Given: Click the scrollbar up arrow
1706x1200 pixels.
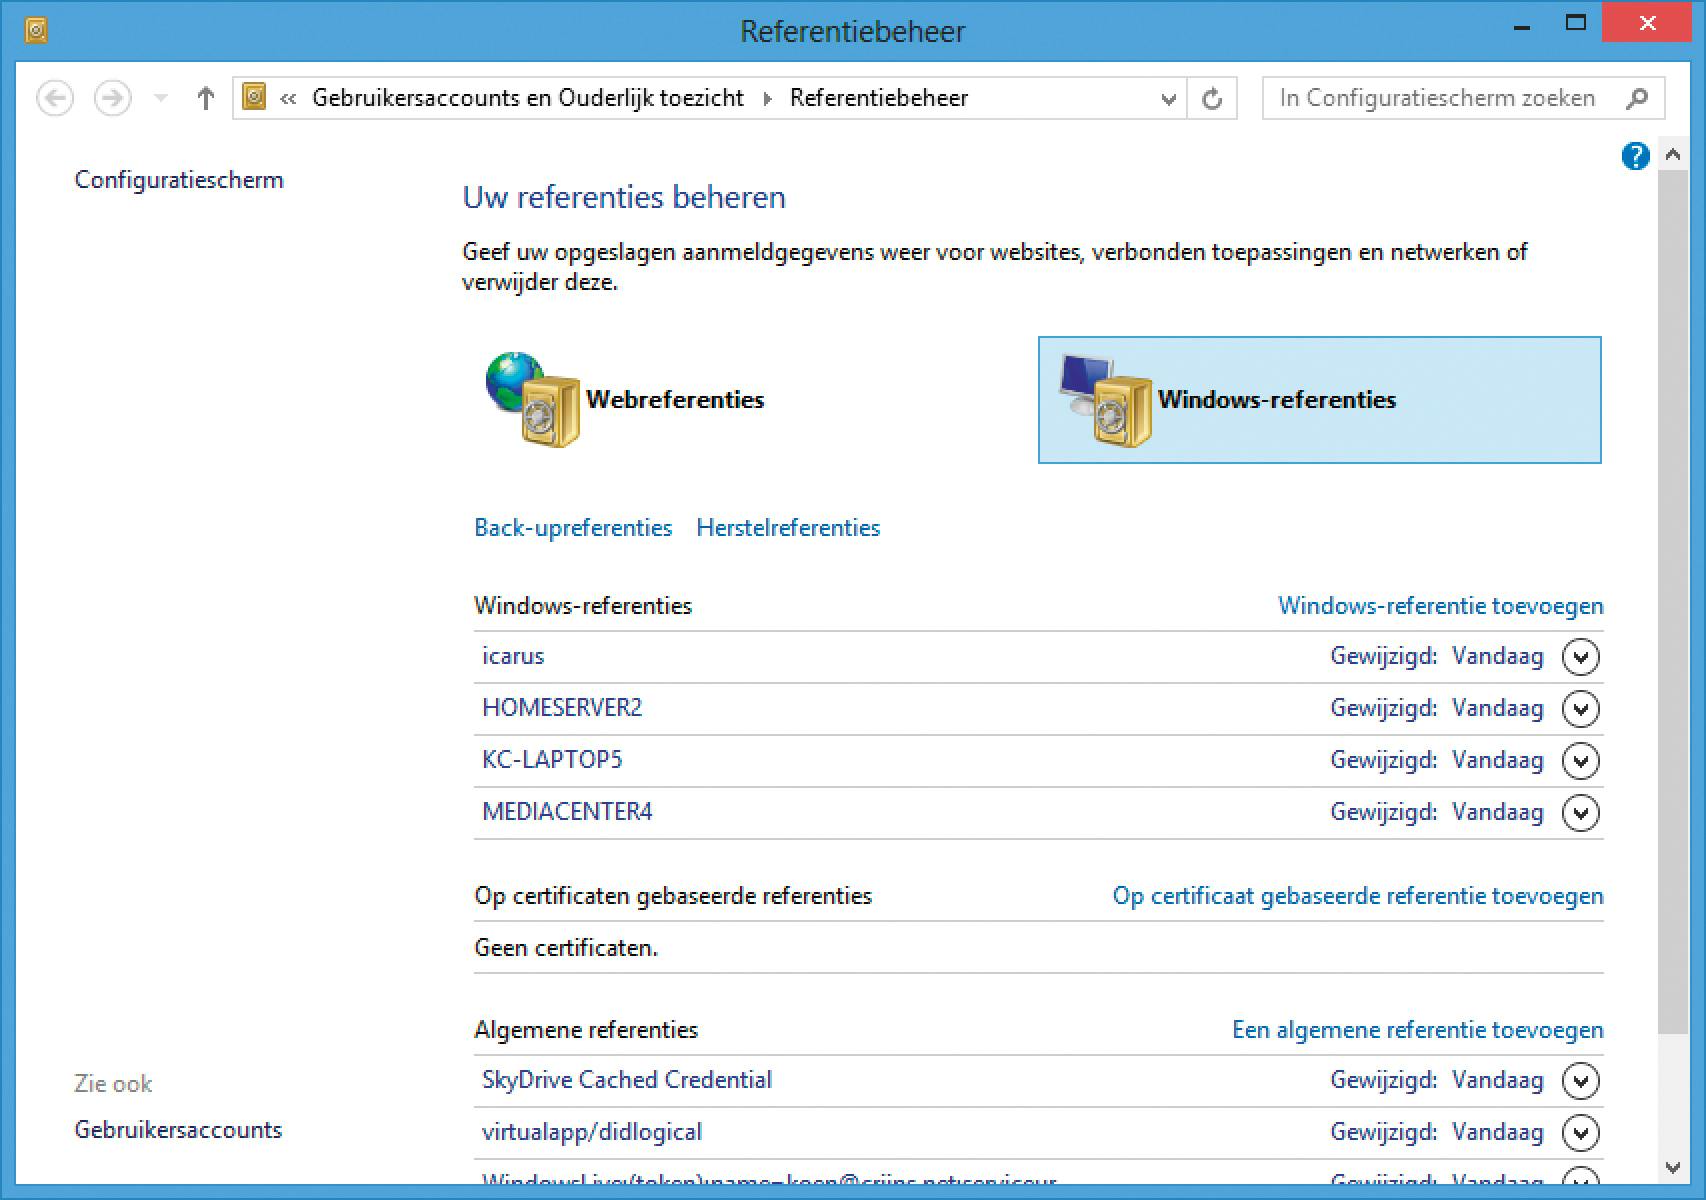Looking at the screenshot, I should pos(1672,155).
